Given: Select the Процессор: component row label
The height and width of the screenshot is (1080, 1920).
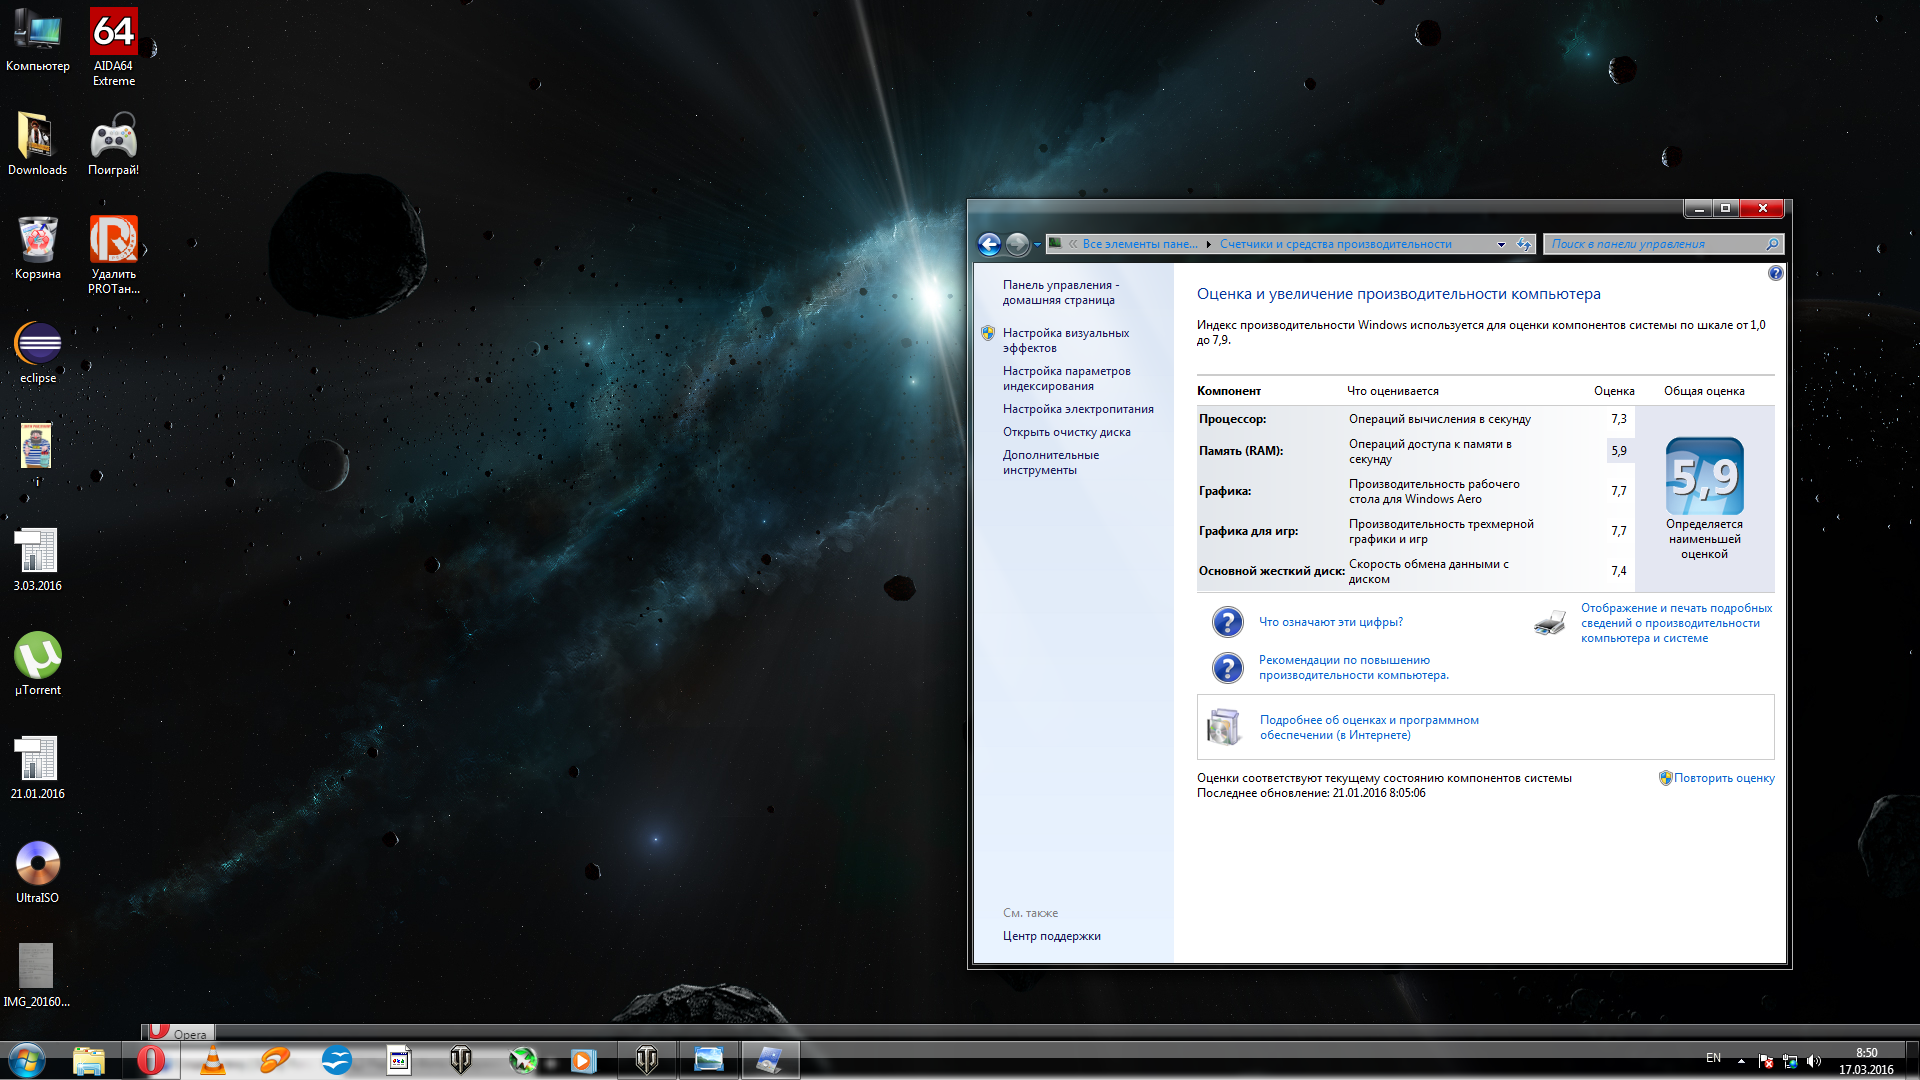Looking at the screenshot, I should point(1232,419).
